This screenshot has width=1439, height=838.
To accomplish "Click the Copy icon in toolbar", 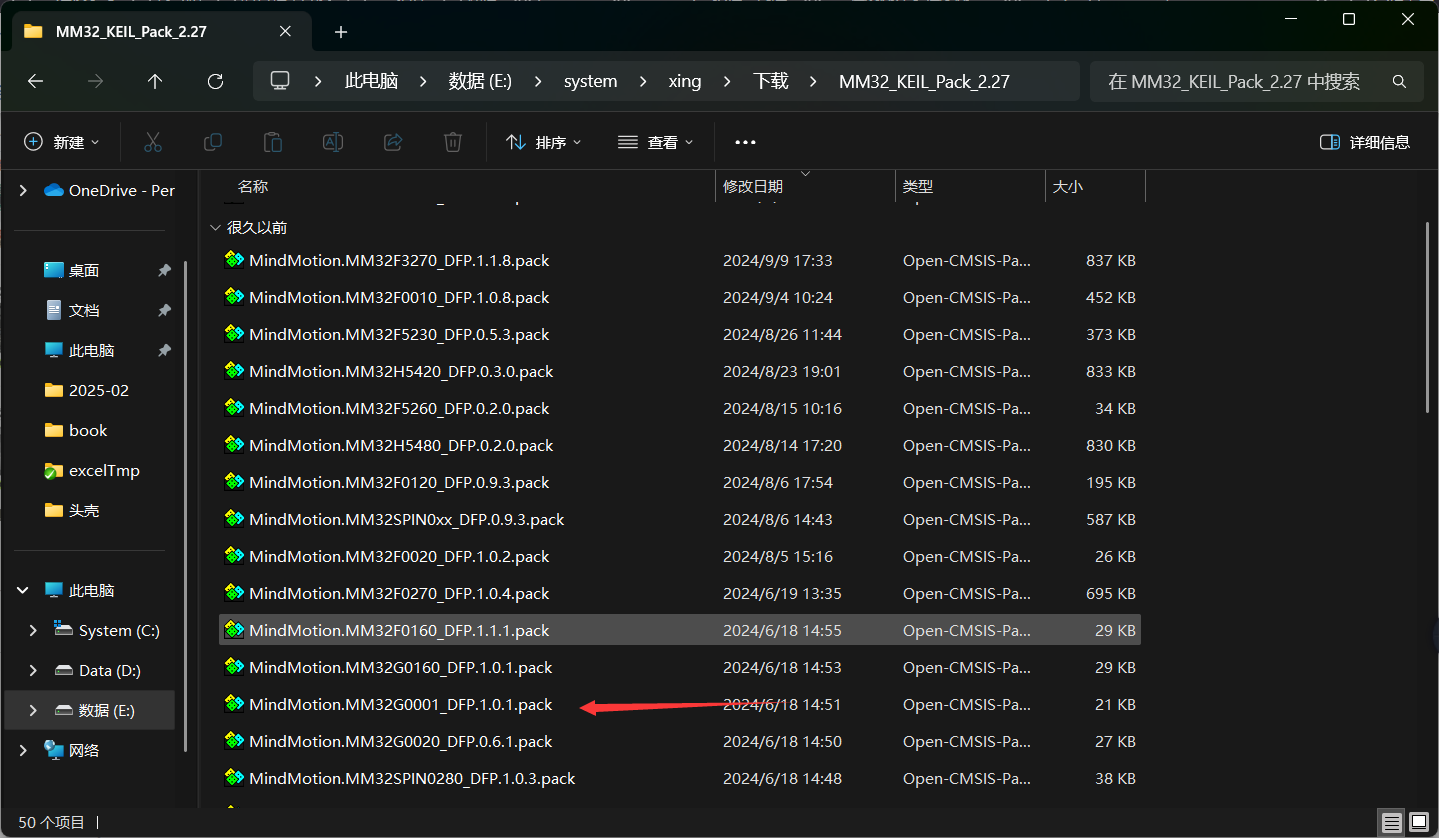I will point(213,142).
